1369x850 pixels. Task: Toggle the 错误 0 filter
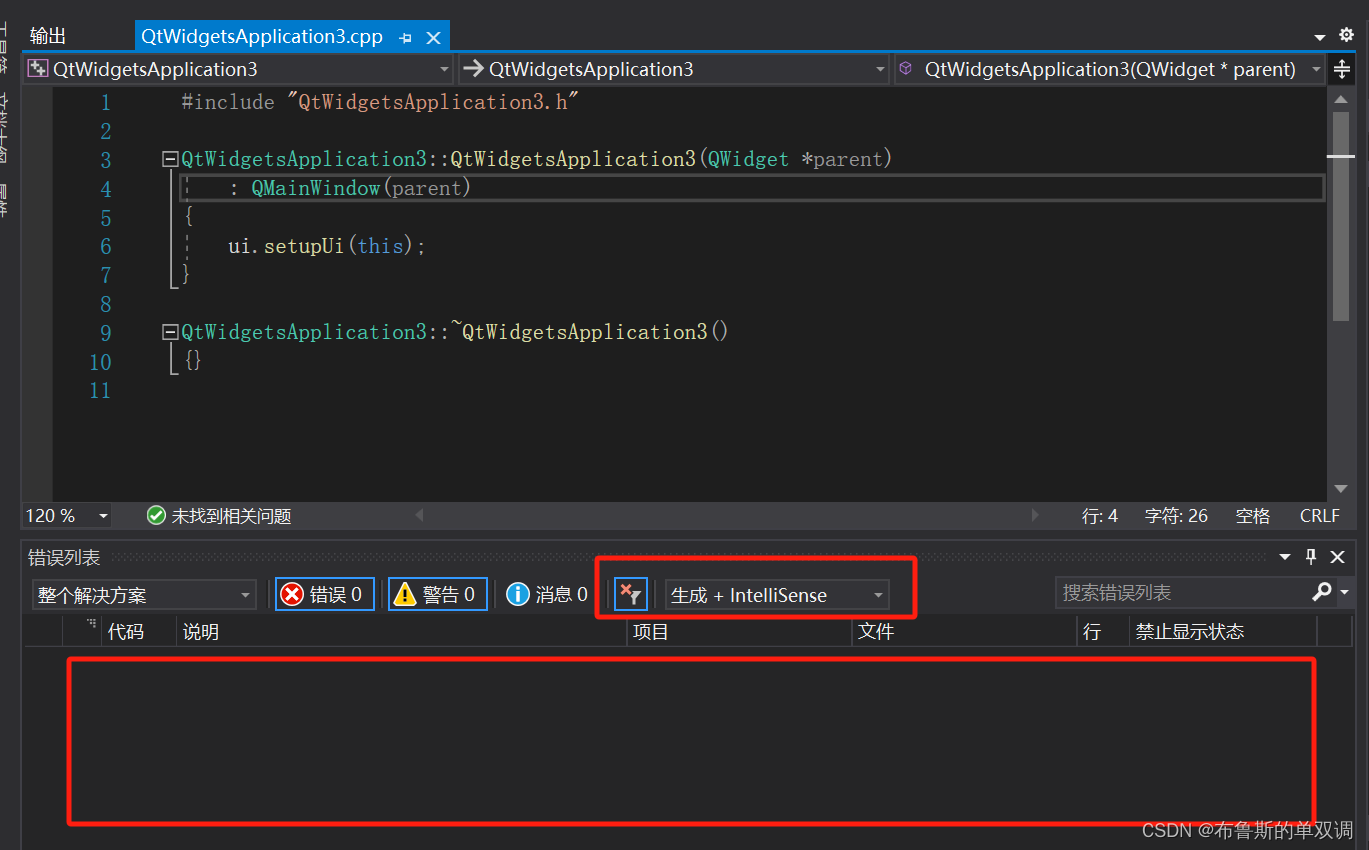(x=324, y=593)
